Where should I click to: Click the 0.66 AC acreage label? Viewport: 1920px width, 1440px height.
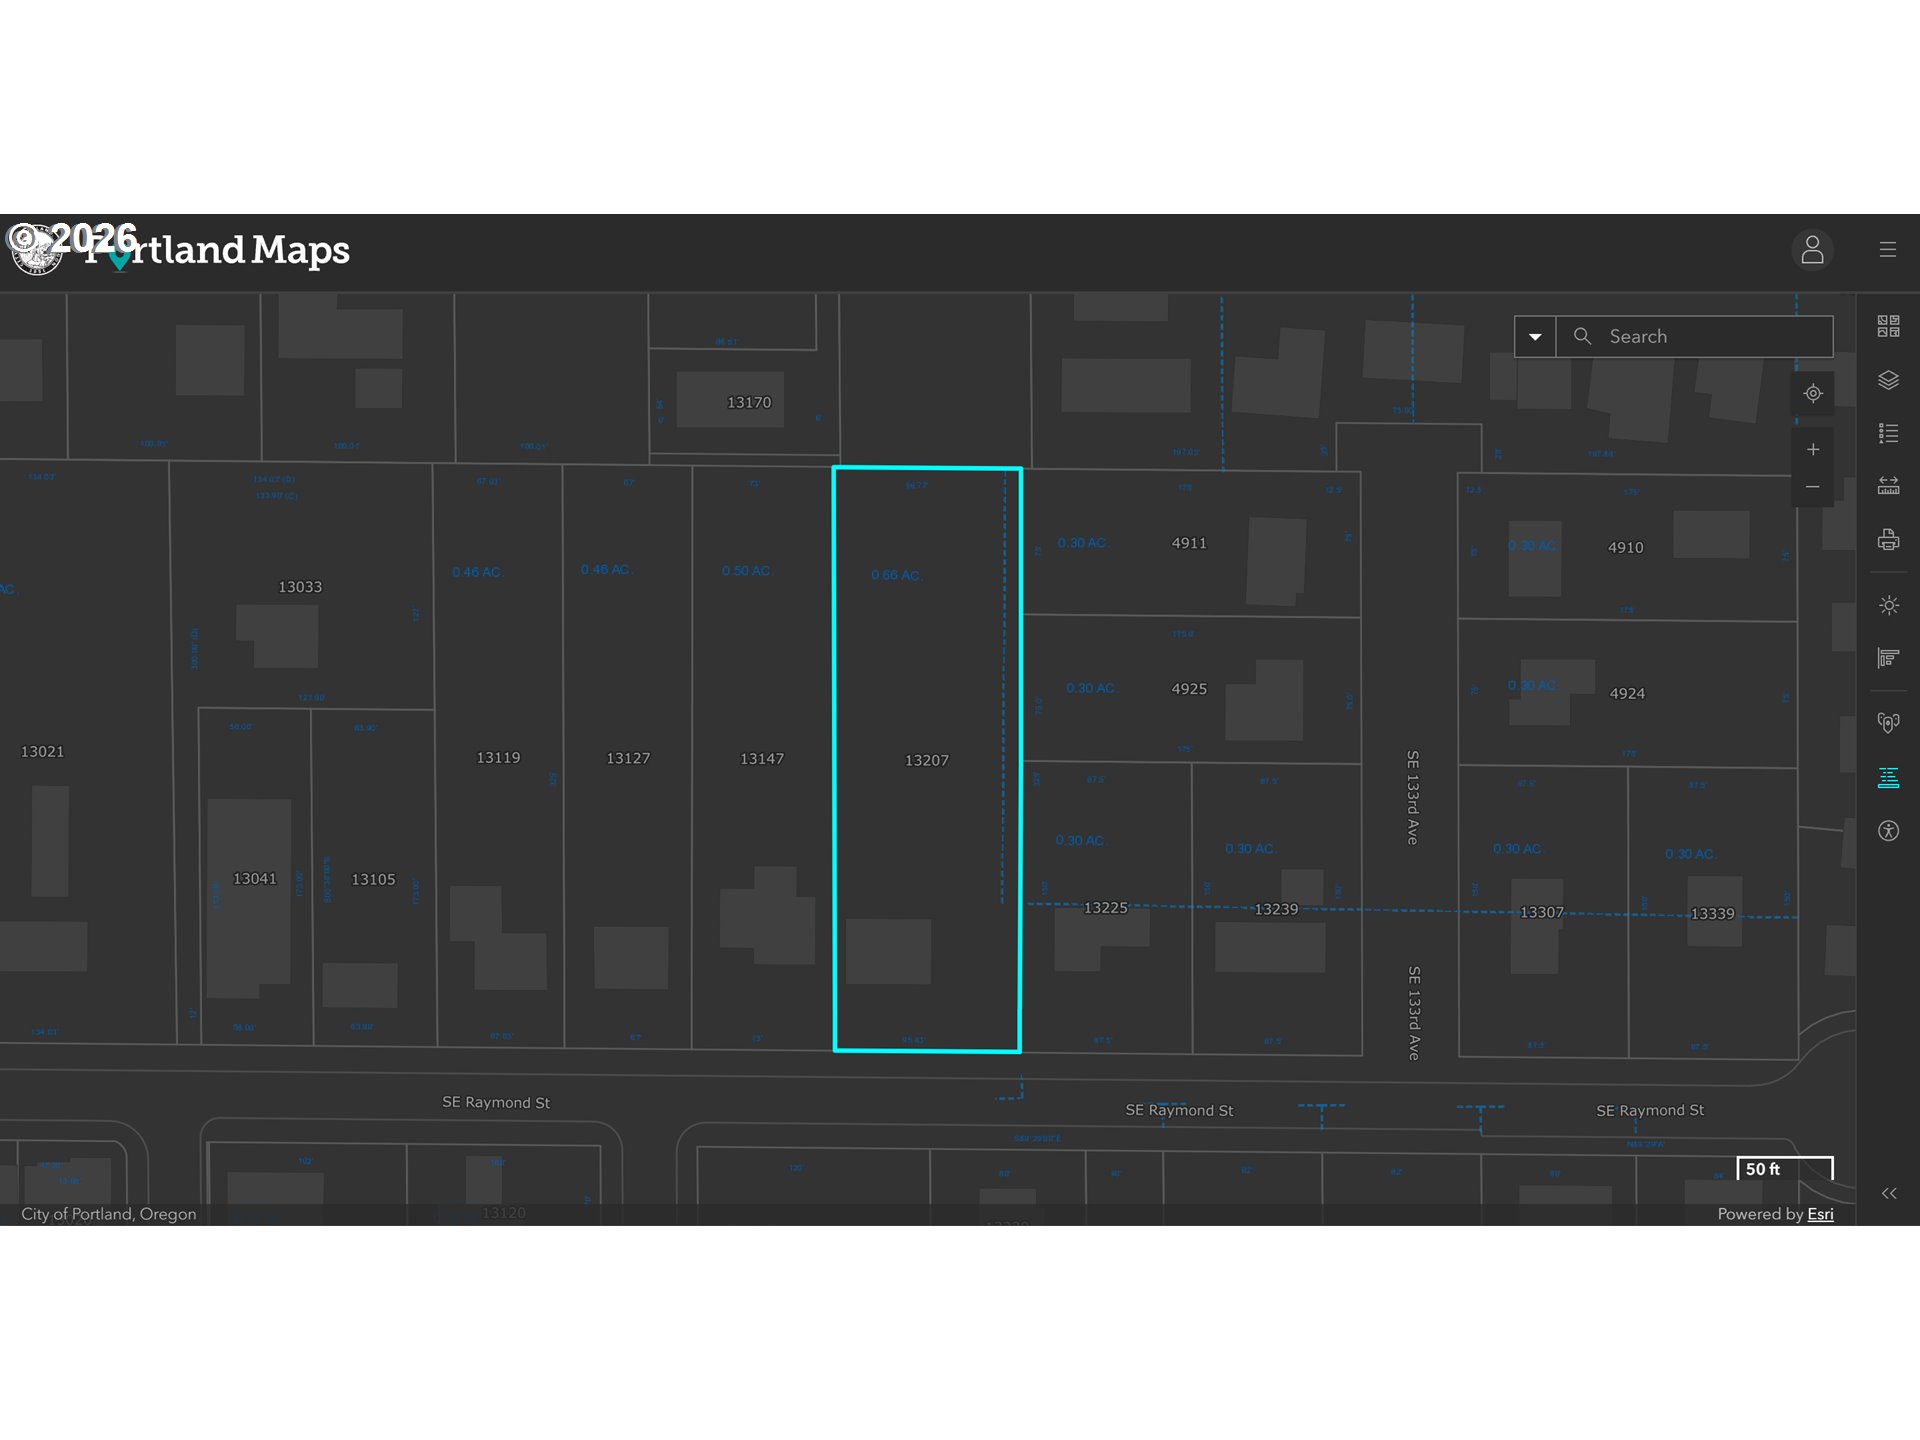[896, 576]
